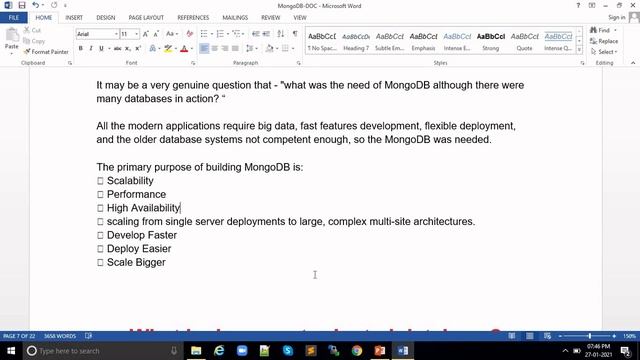Open the Paragraph dialog launcher
This screenshot has height=360, width=640.
[x=299, y=63]
